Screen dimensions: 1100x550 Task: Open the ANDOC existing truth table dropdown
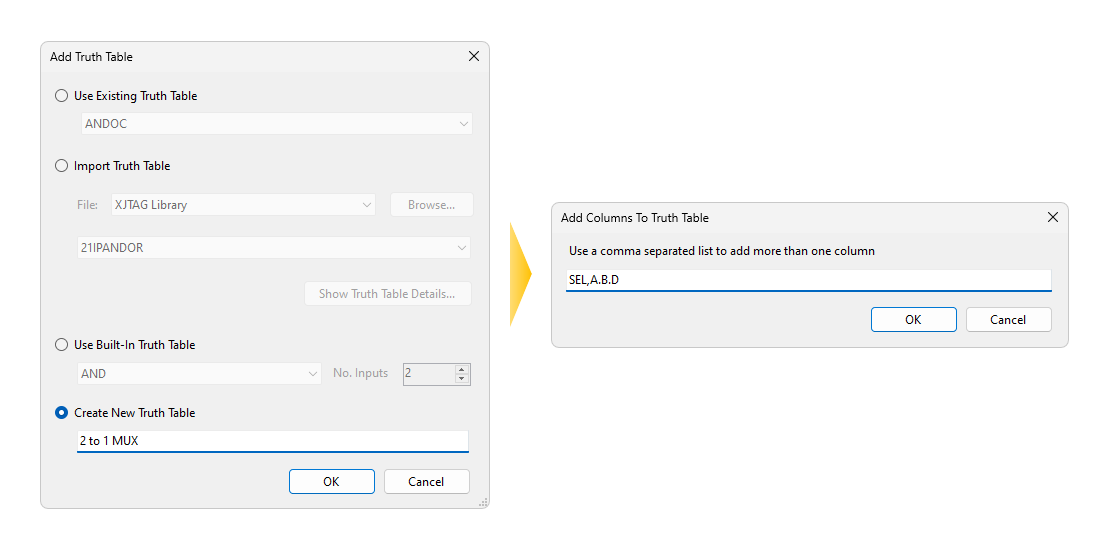pos(276,124)
